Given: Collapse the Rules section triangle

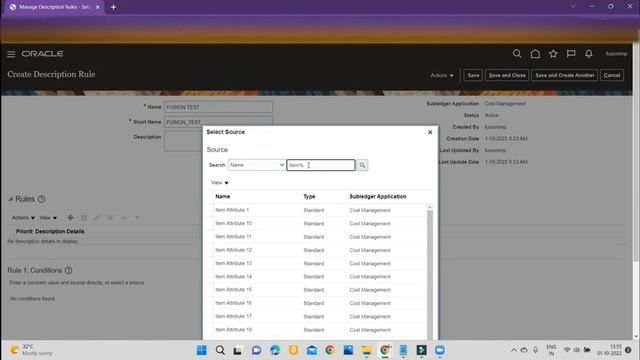Looking at the screenshot, I should 11,199.
